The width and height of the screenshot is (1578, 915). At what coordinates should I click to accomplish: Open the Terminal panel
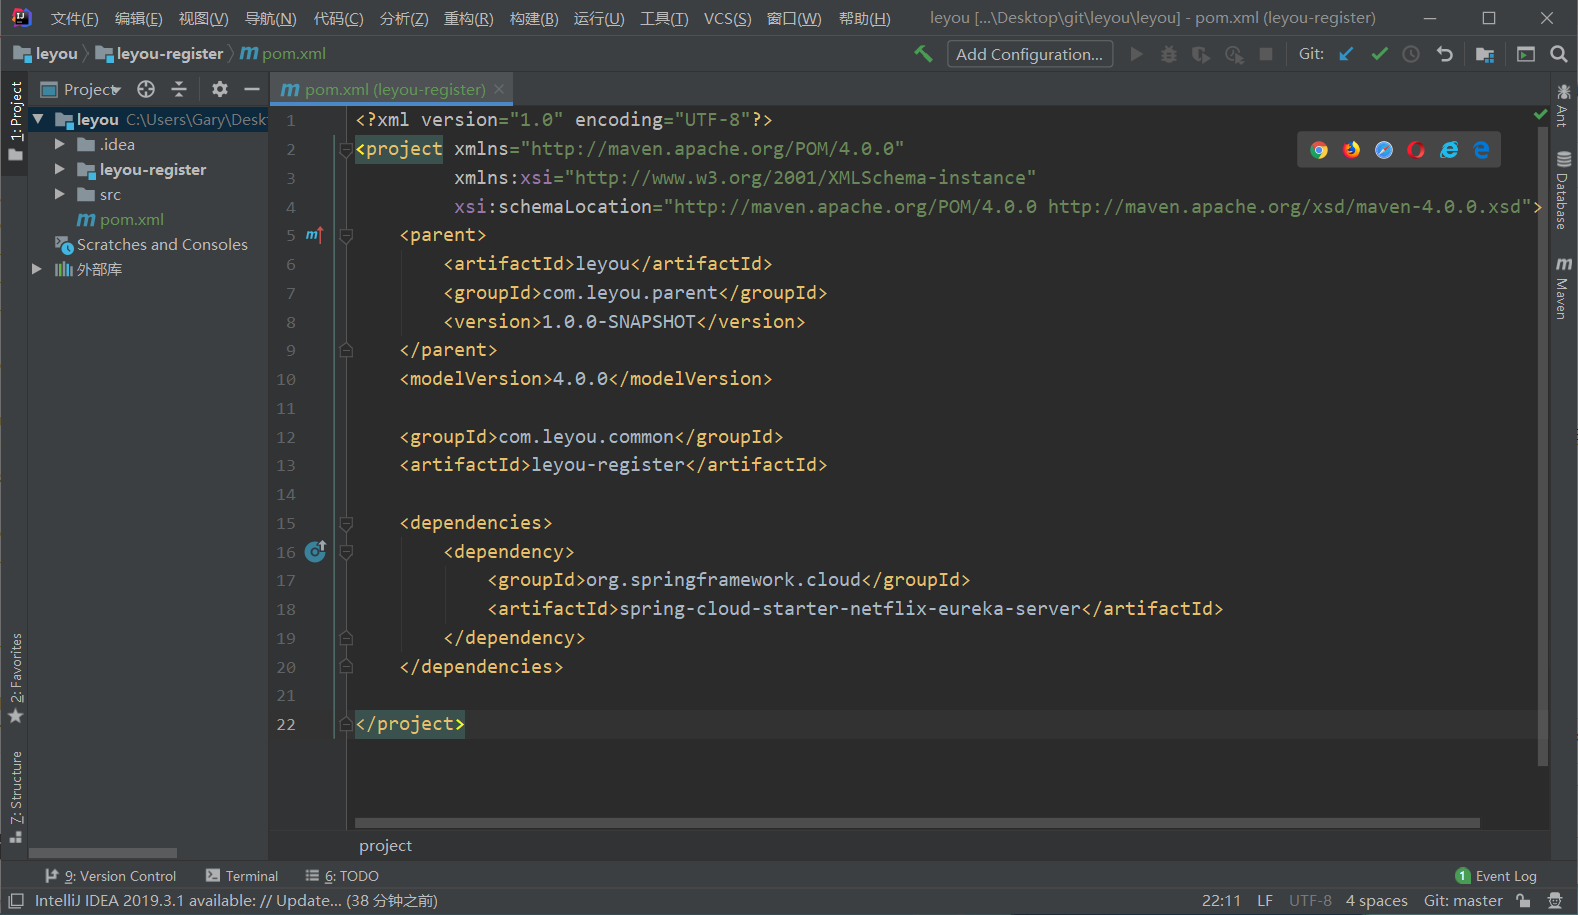point(242,876)
